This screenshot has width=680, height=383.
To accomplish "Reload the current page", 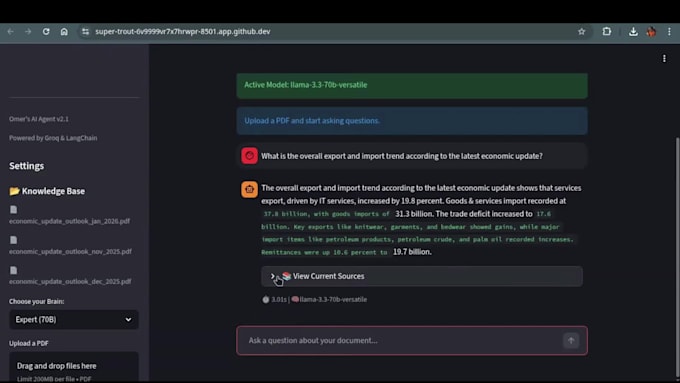I will 46,32.
